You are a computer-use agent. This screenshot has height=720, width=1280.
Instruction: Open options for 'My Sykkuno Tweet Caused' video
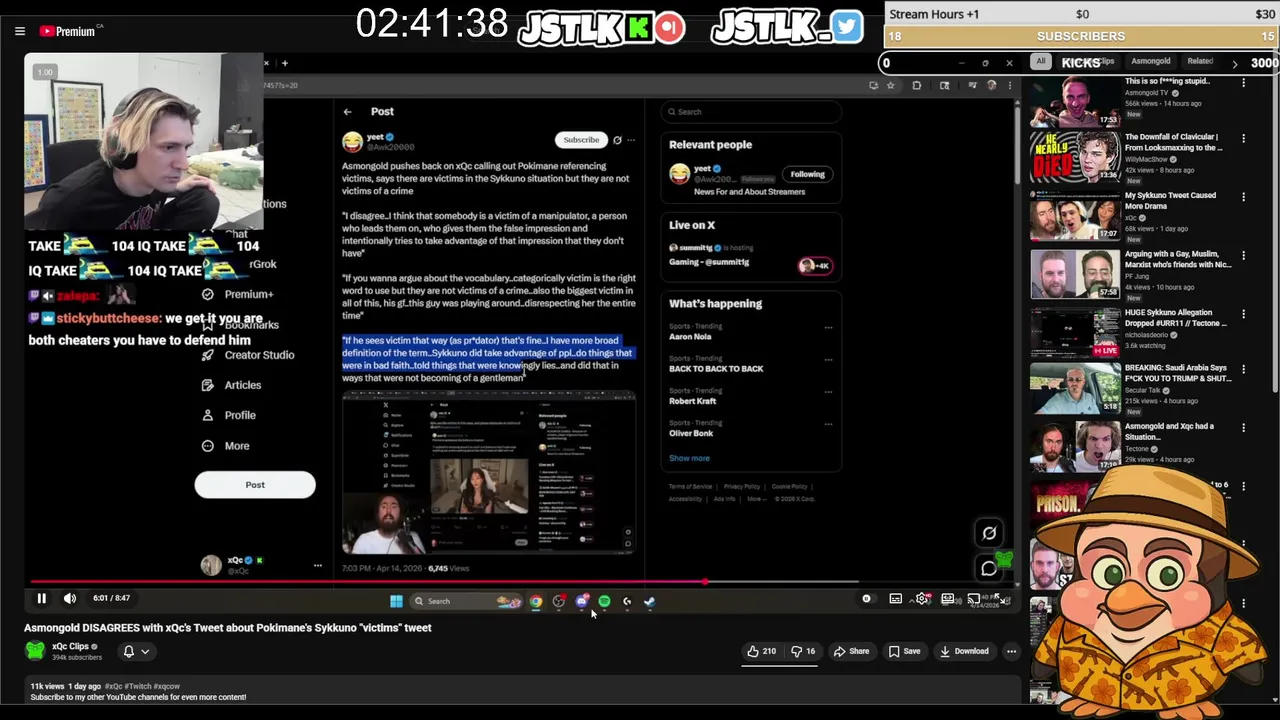(x=1243, y=197)
